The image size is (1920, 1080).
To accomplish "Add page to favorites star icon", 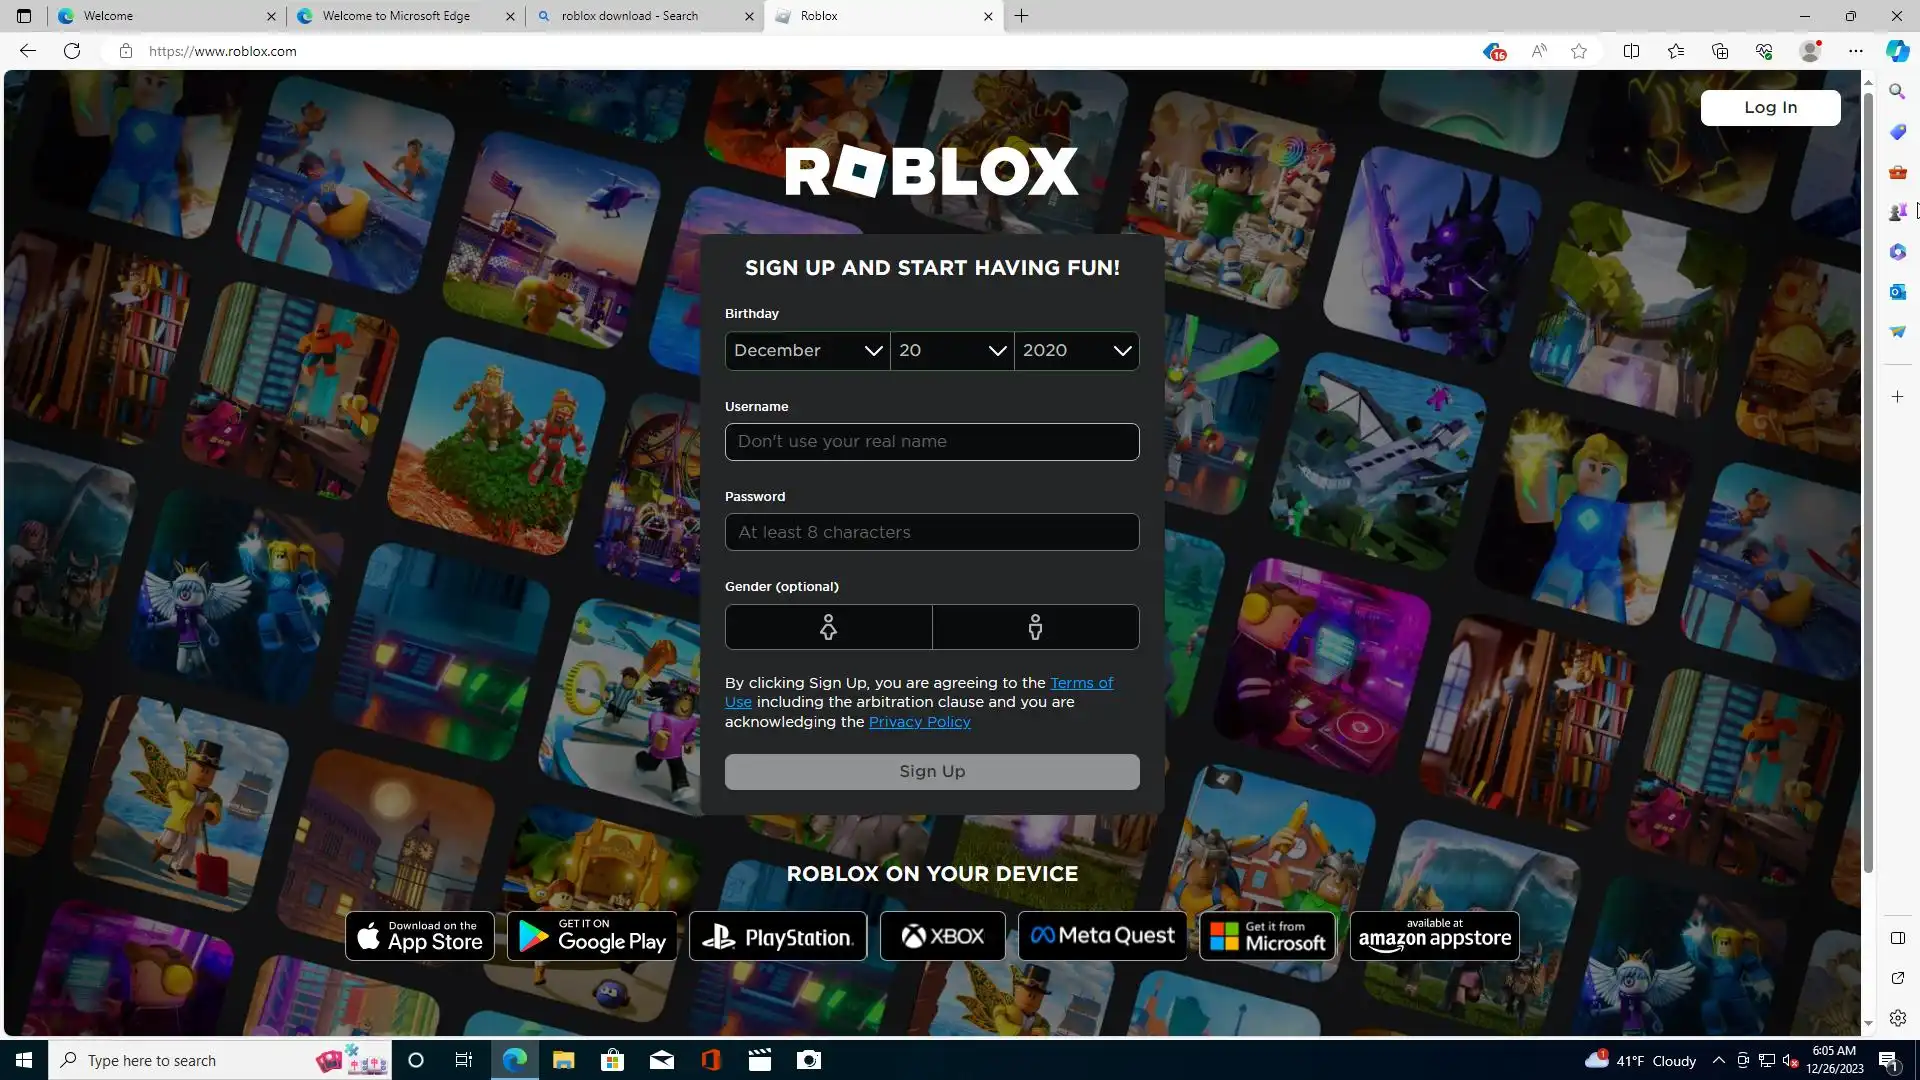I will tap(1579, 51).
